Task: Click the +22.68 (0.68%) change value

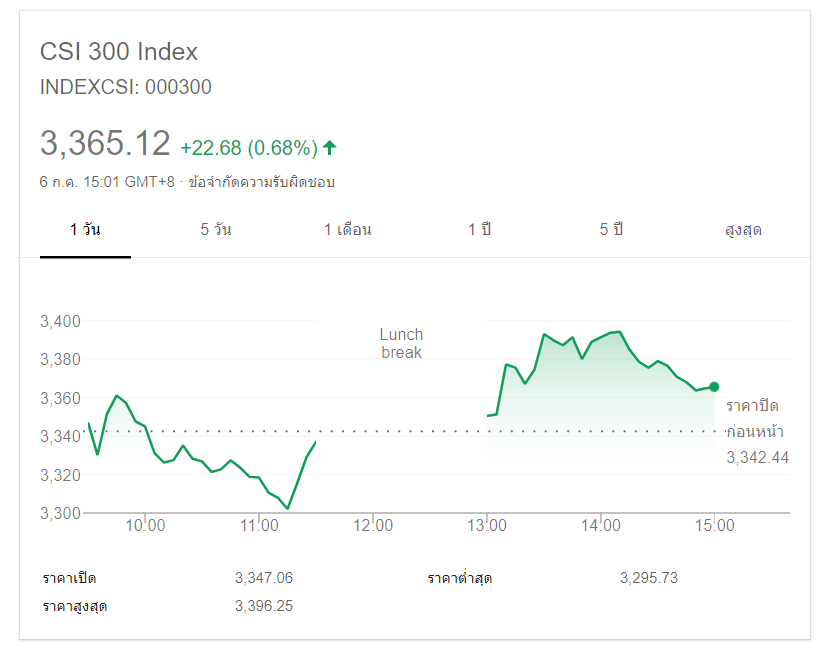Action: pyautogui.click(x=248, y=148)
